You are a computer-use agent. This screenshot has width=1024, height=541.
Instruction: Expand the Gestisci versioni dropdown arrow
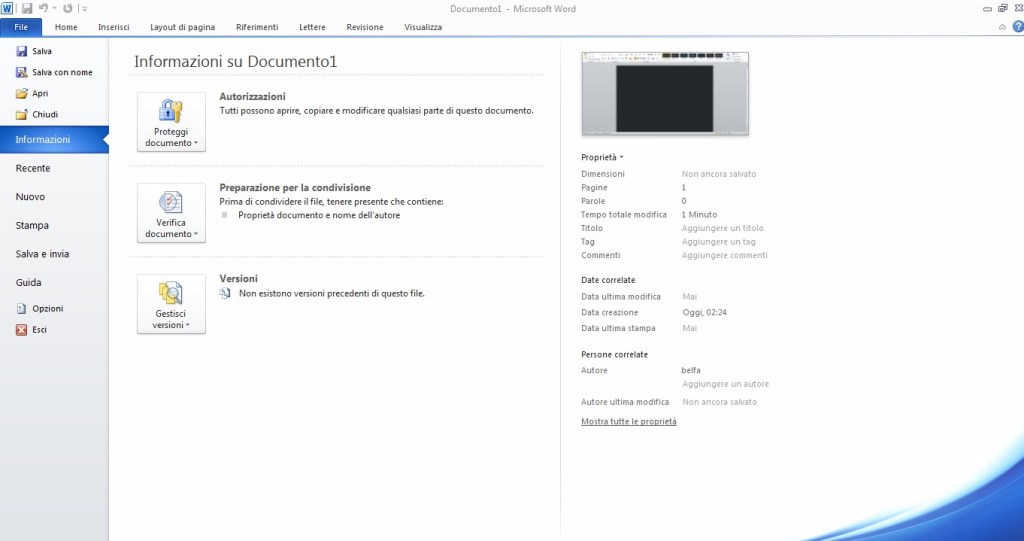point(187,325)
